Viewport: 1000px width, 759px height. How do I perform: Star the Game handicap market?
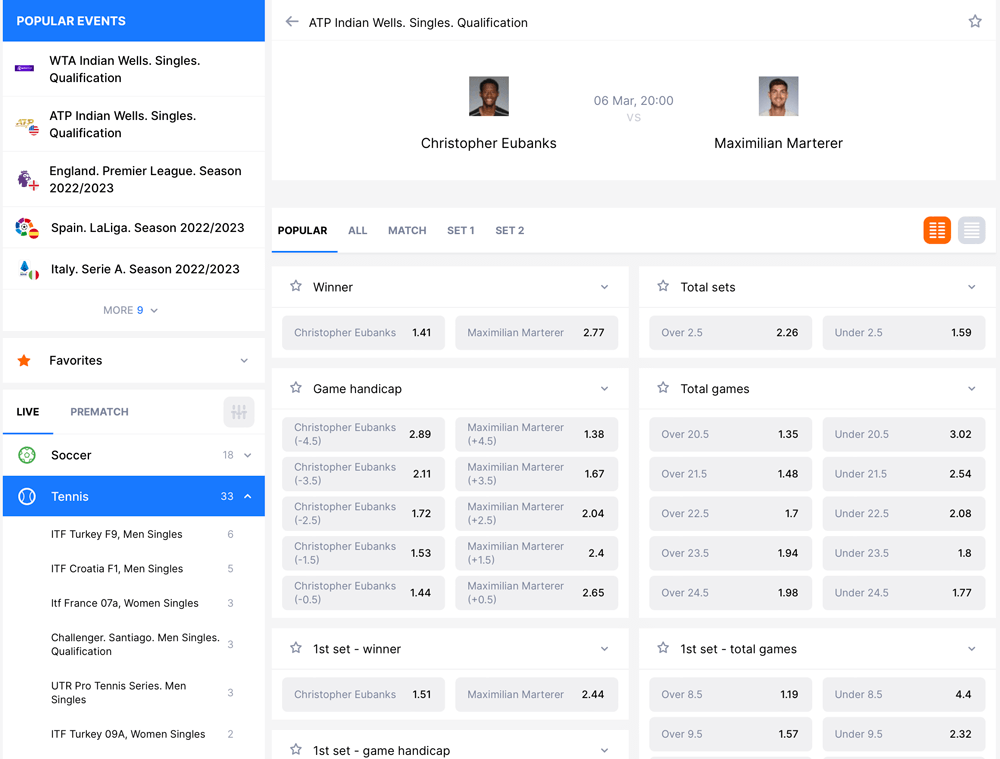pos(296,389)
